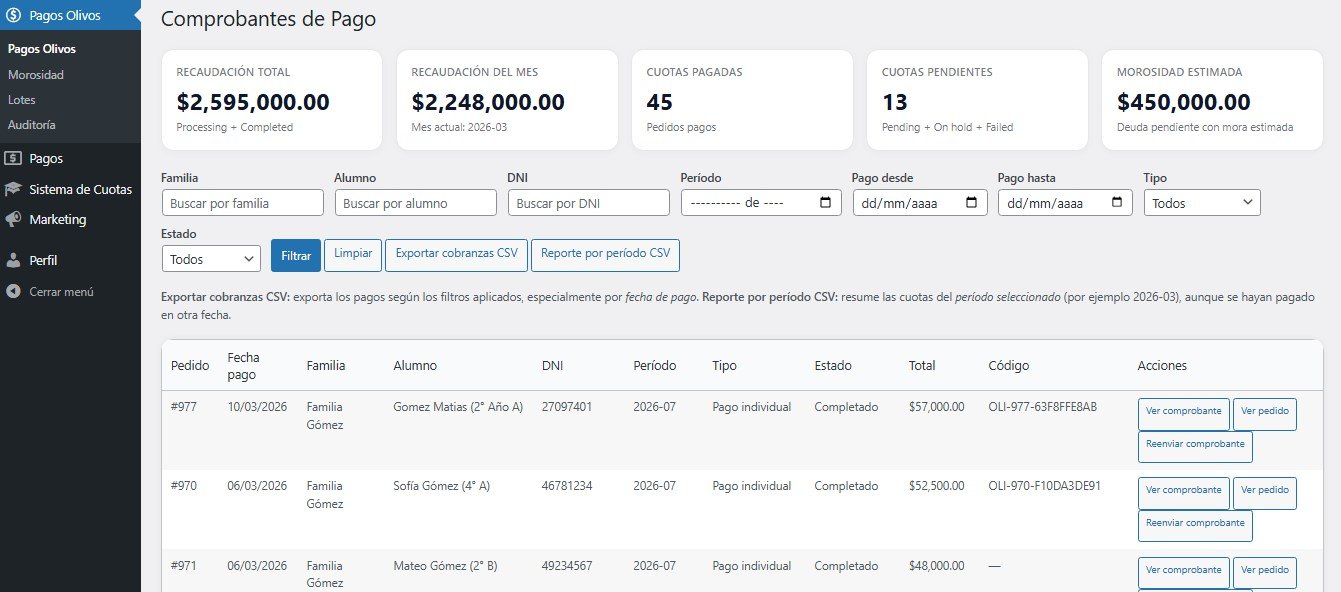This screenshot has width=1341, height=592.
Task: Focus the Buscar por familia field
Action: click(x=243, y=203)
